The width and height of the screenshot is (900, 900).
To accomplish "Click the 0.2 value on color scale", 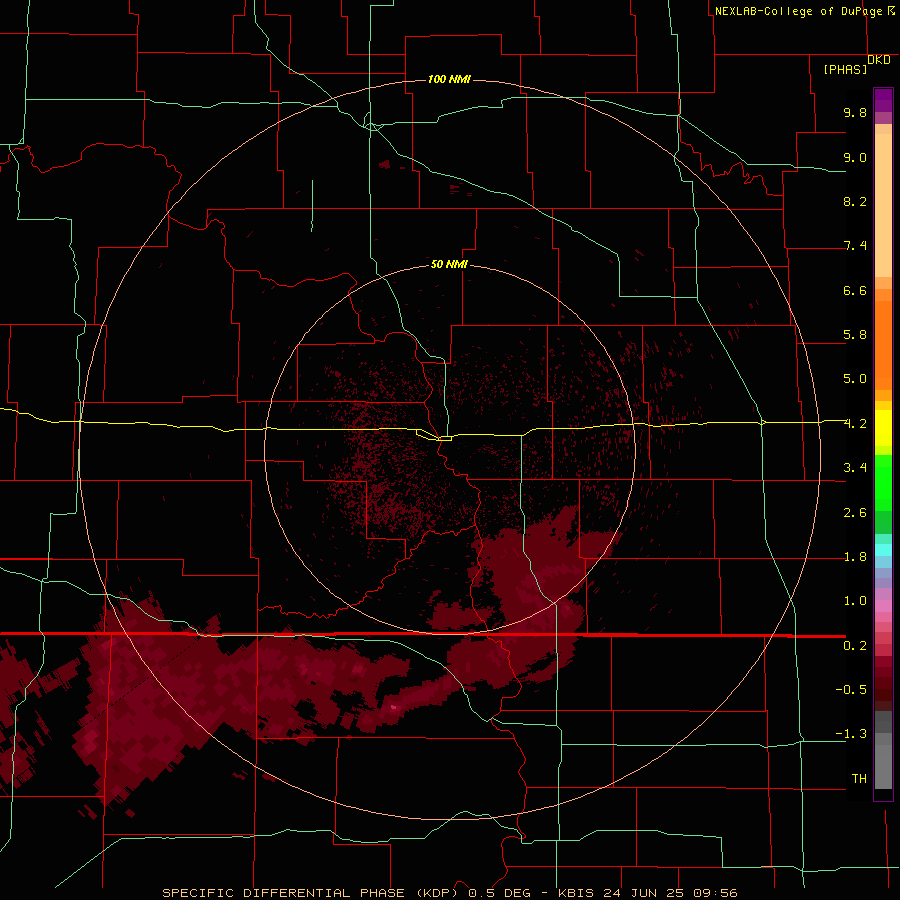I will 855,646.
